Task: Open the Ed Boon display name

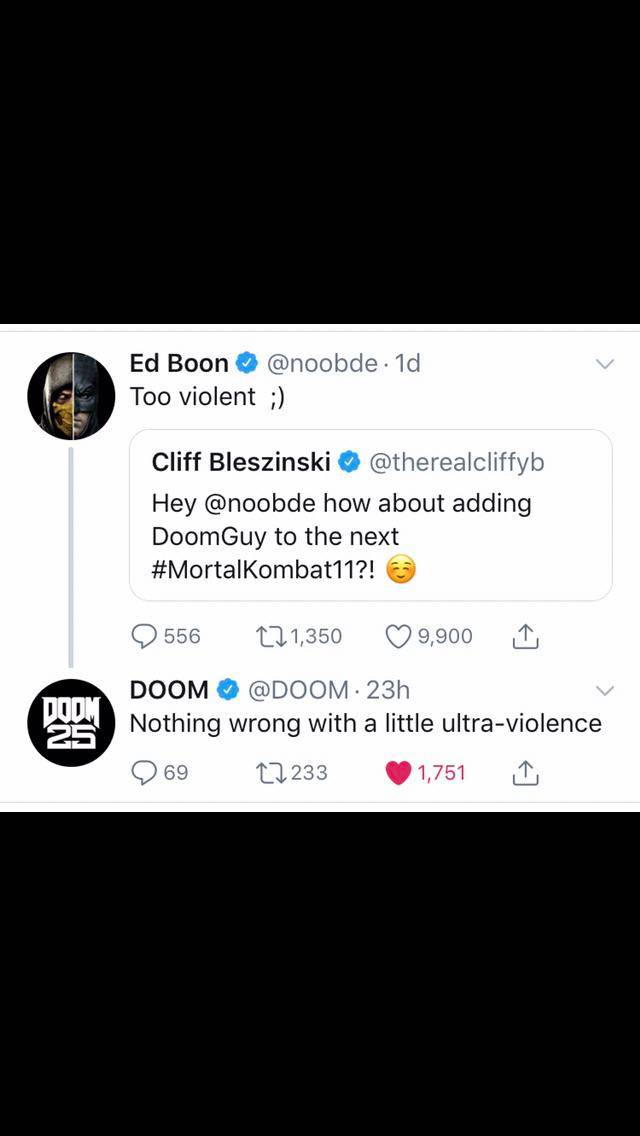Action: [179, 363]
